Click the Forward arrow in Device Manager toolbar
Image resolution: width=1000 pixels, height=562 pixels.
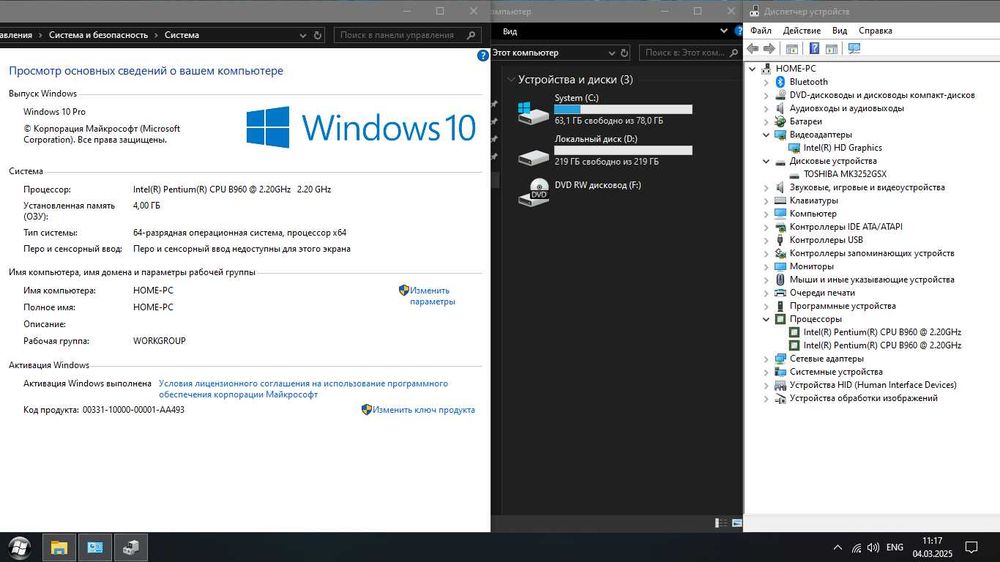coord(769,48)
